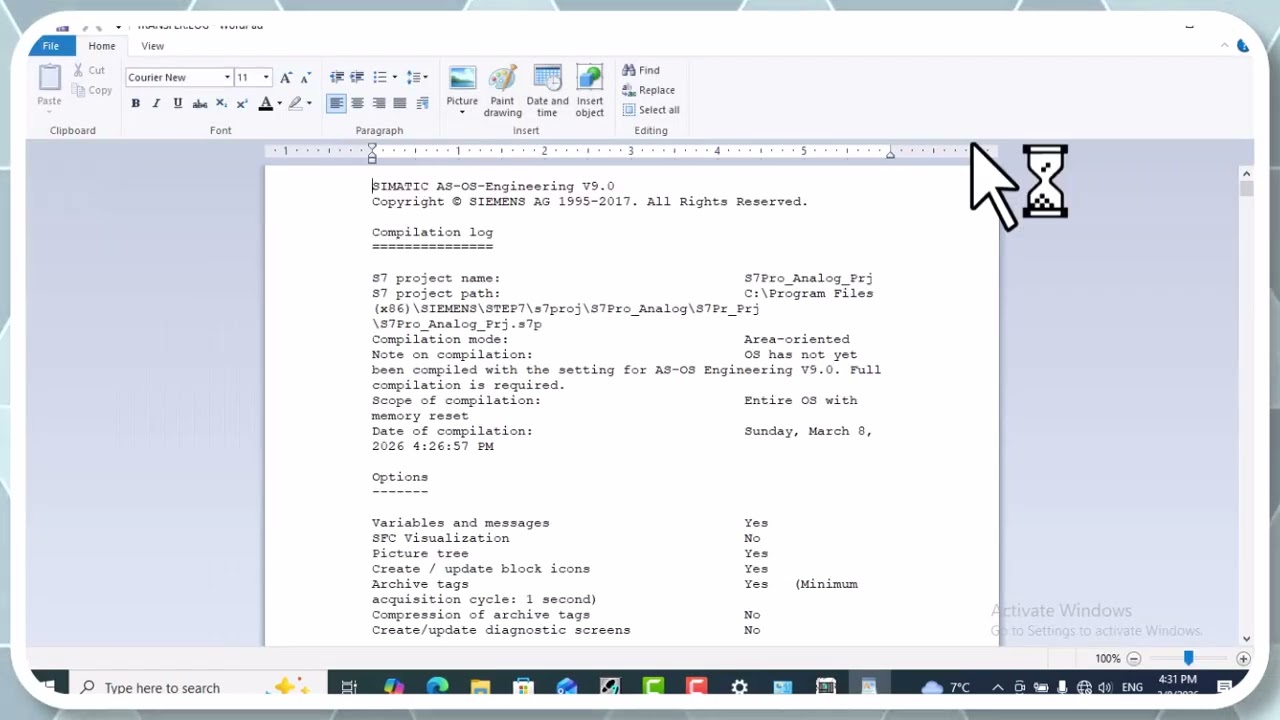Switch to the Home tab

pos(101,46)
